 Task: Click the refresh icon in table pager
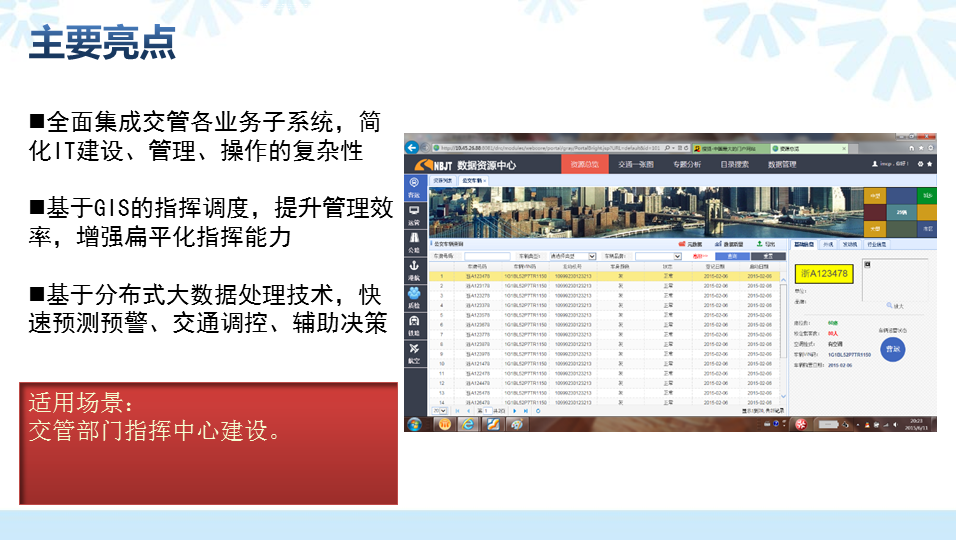click(x=538, y=411)
